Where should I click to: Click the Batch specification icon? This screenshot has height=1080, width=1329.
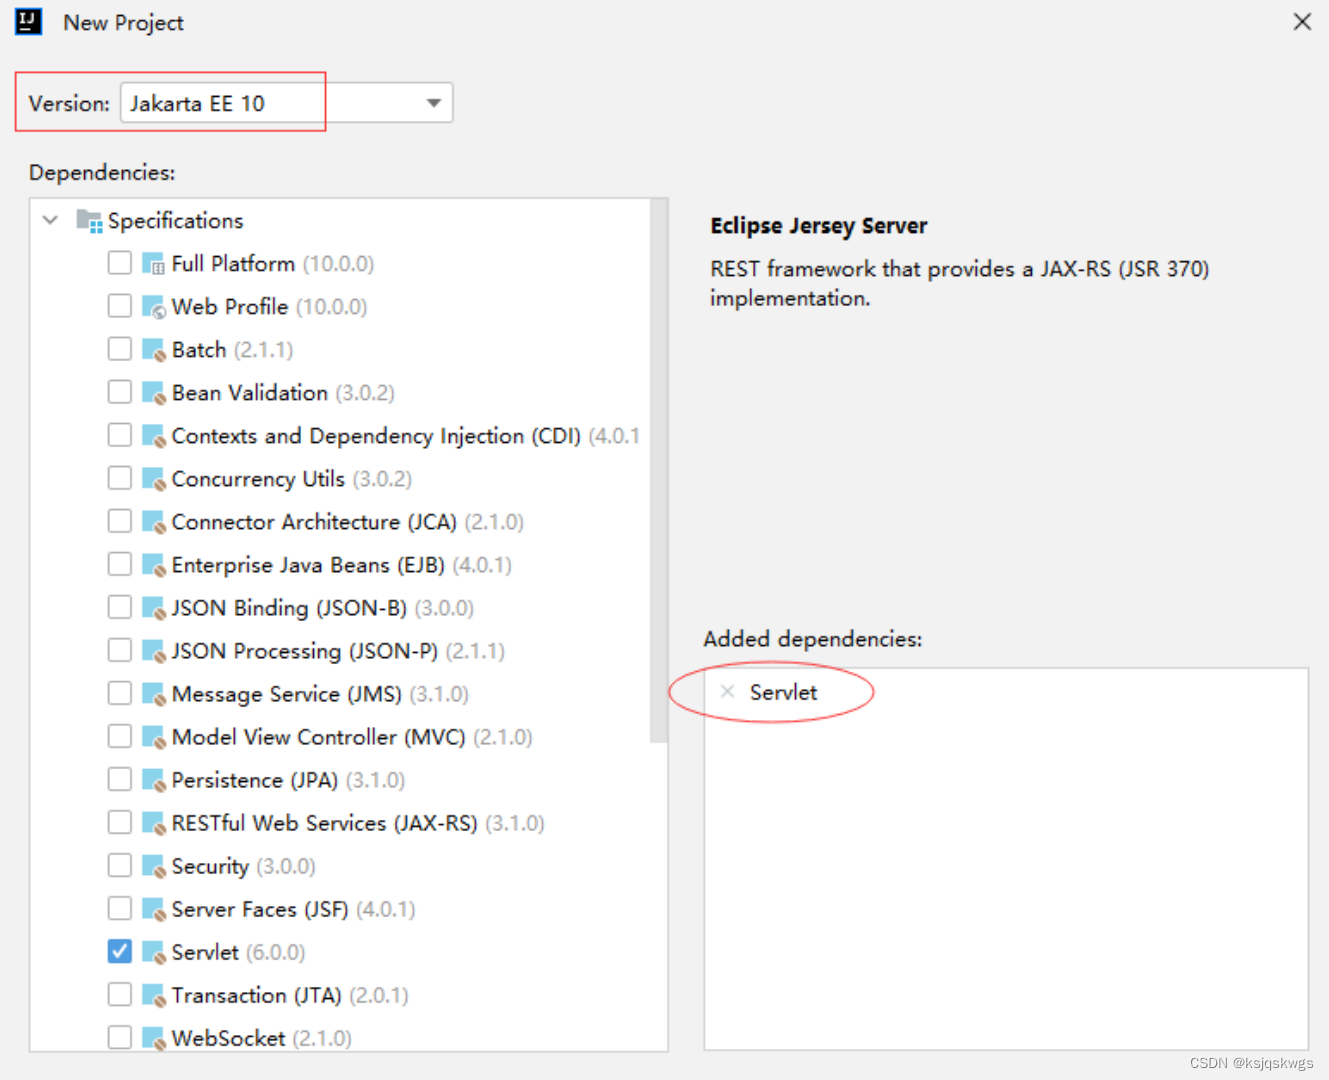[153, 350]
